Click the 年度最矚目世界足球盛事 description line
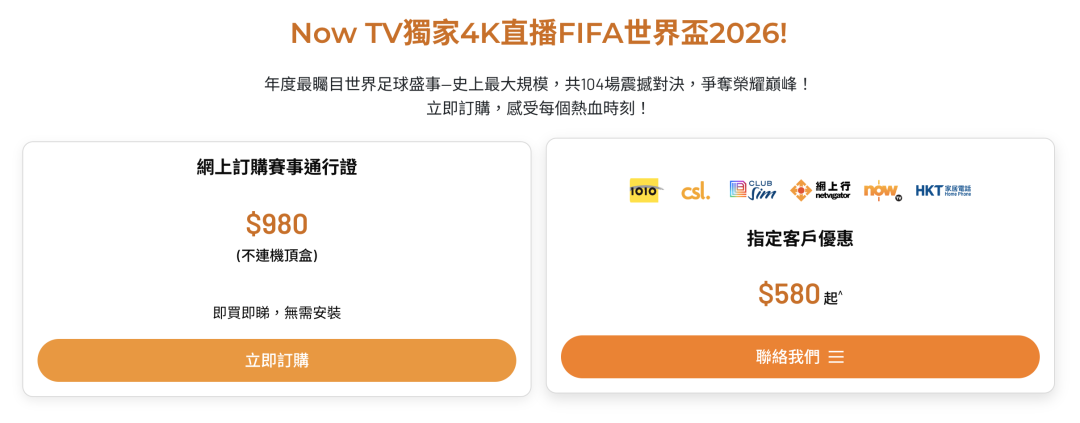The image size is (1080, 423). coord(539,85)
